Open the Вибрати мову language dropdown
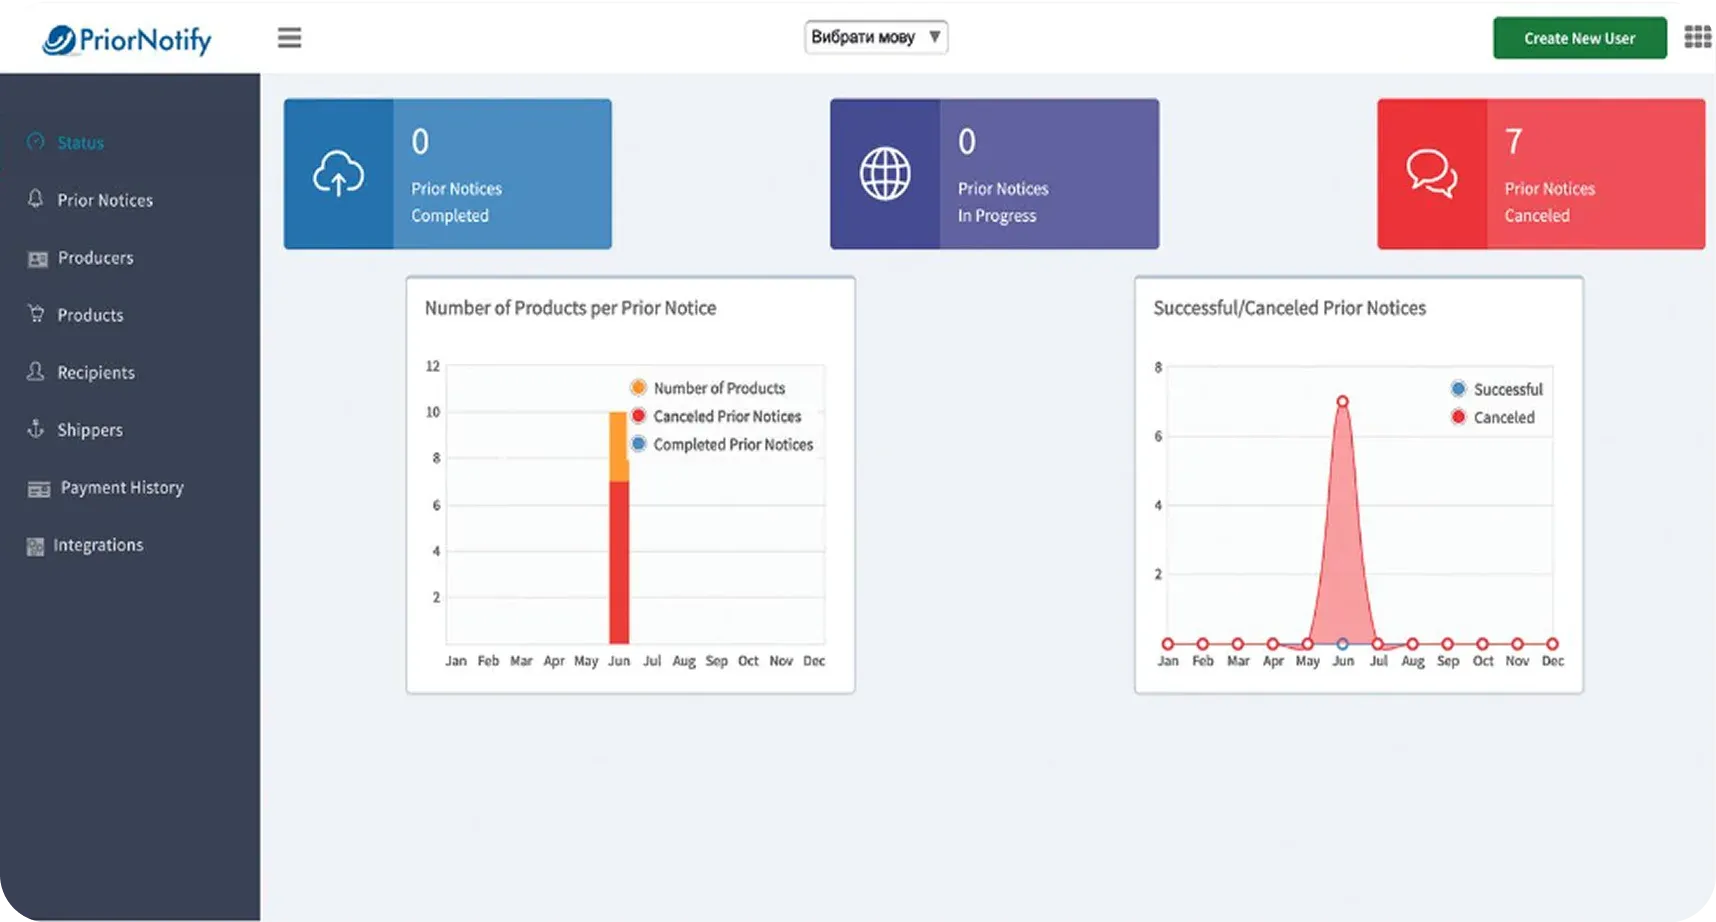This screenshot has height=922, width=1716. [x=875, y=37]
